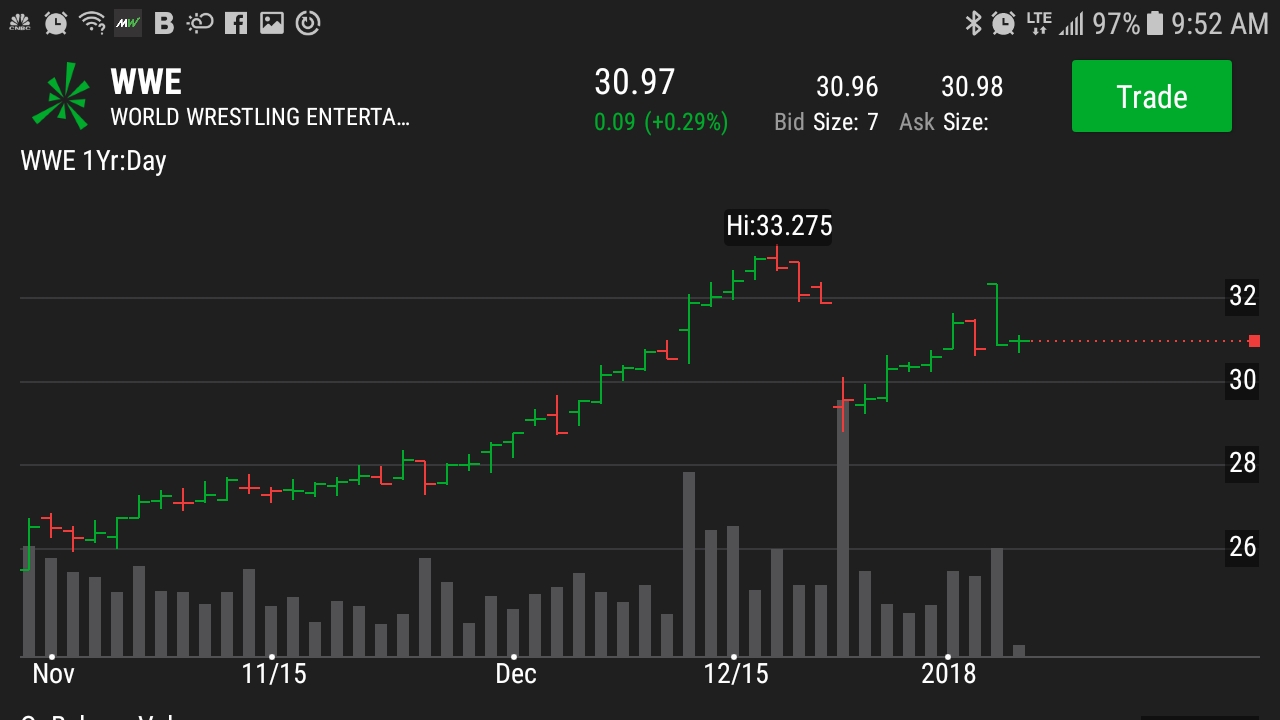Viewport: 1280px width, 720px height.
Task: Select the WWE ticker symbol heading
Action: pos(146,82)
